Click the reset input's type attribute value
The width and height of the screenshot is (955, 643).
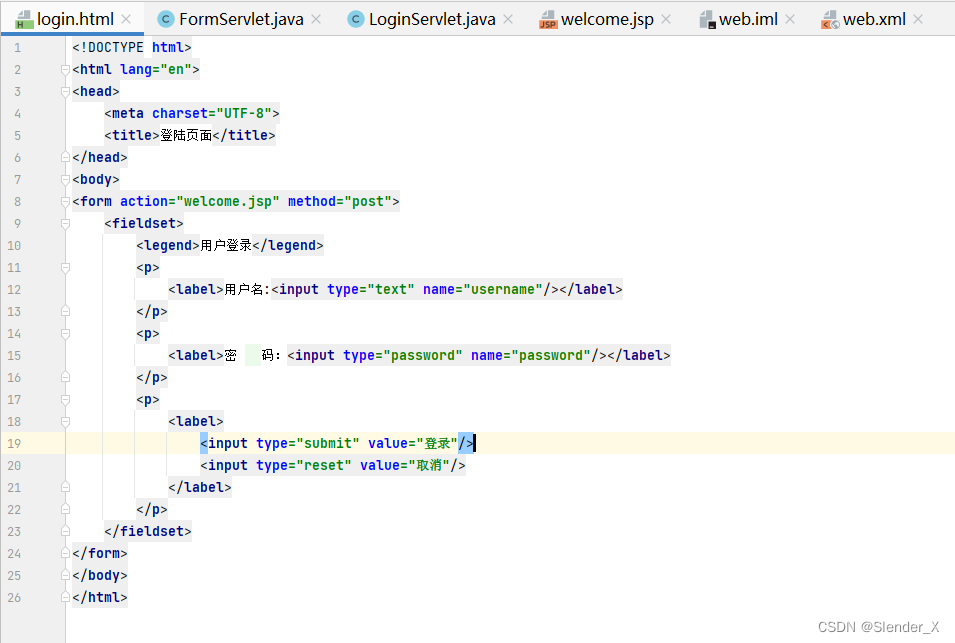point(321,466)
